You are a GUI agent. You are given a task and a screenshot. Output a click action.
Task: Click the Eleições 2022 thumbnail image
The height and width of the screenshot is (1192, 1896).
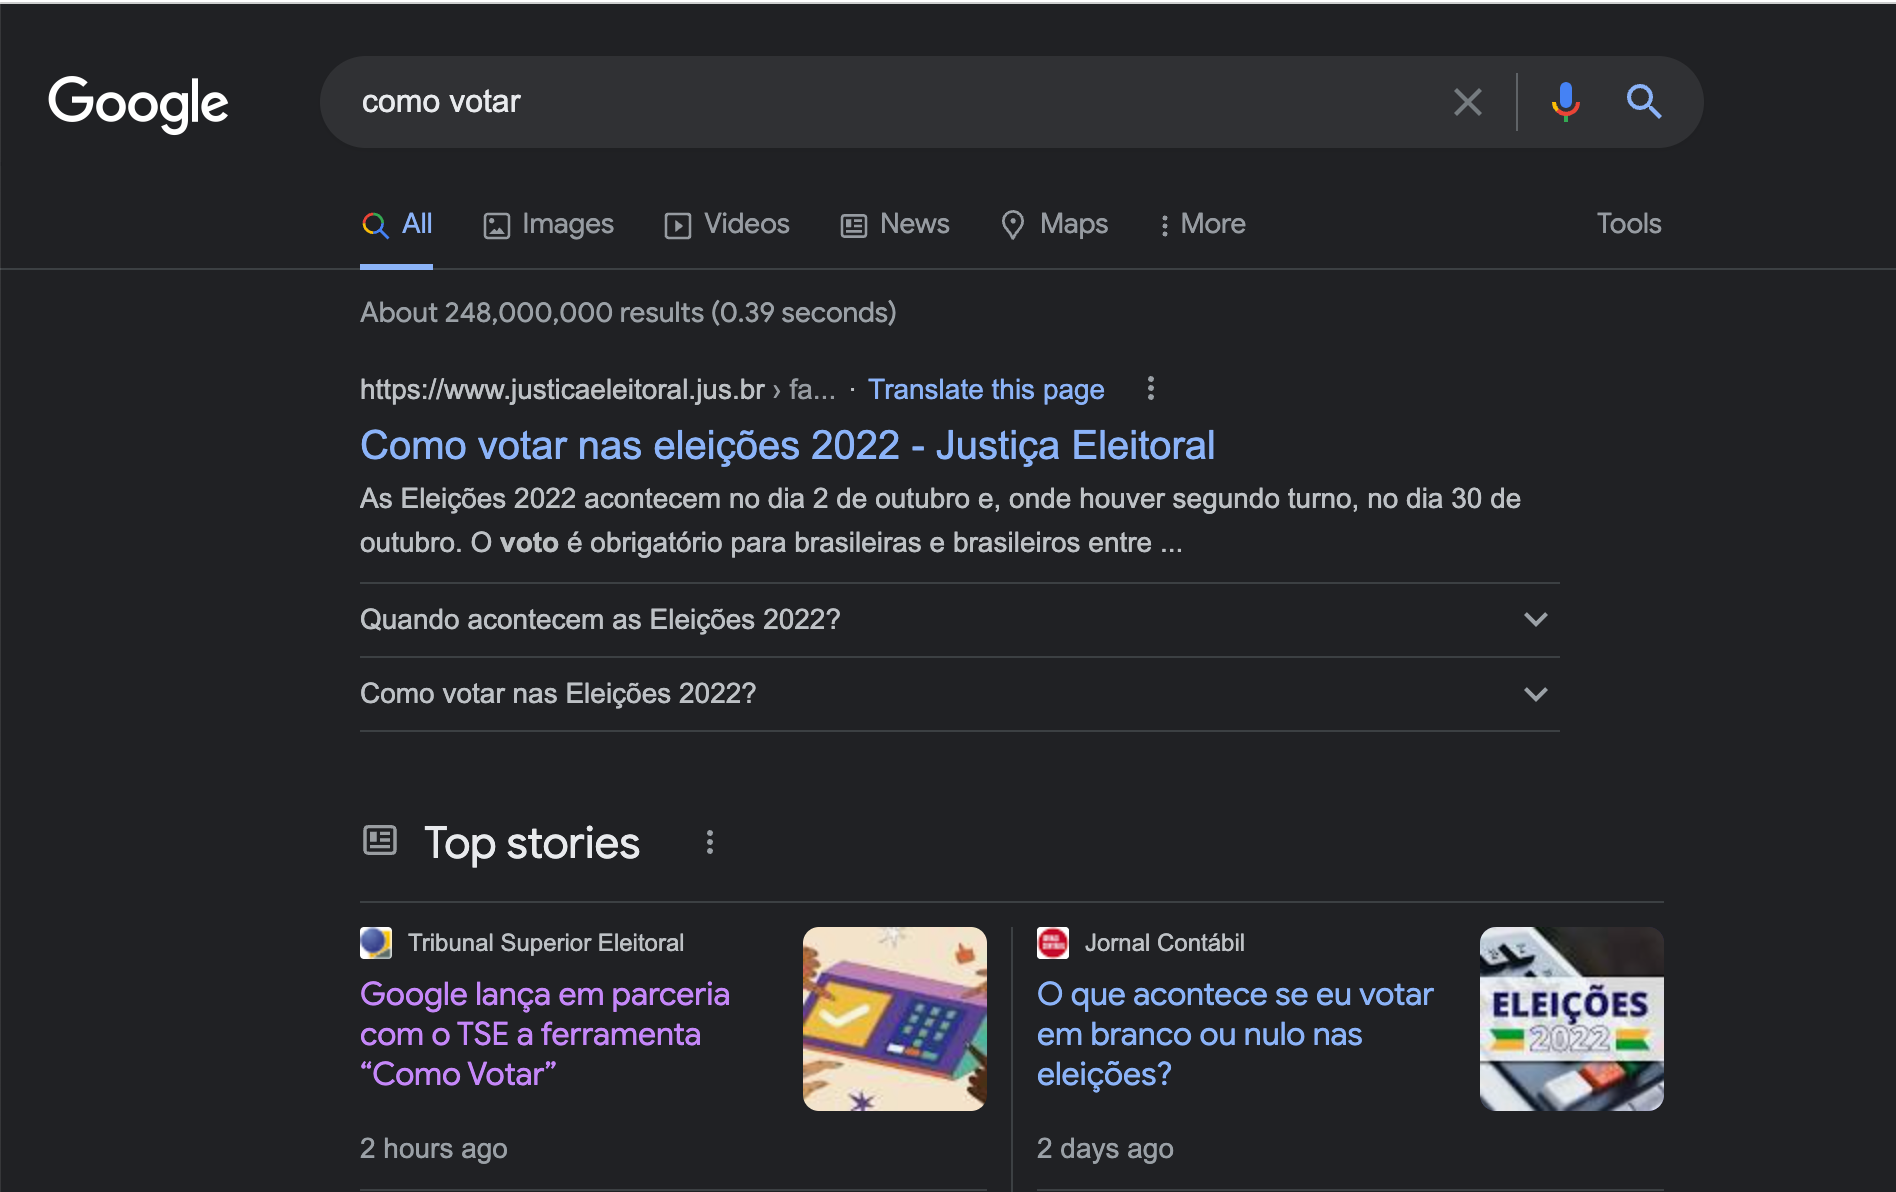coord(1572,1019)
